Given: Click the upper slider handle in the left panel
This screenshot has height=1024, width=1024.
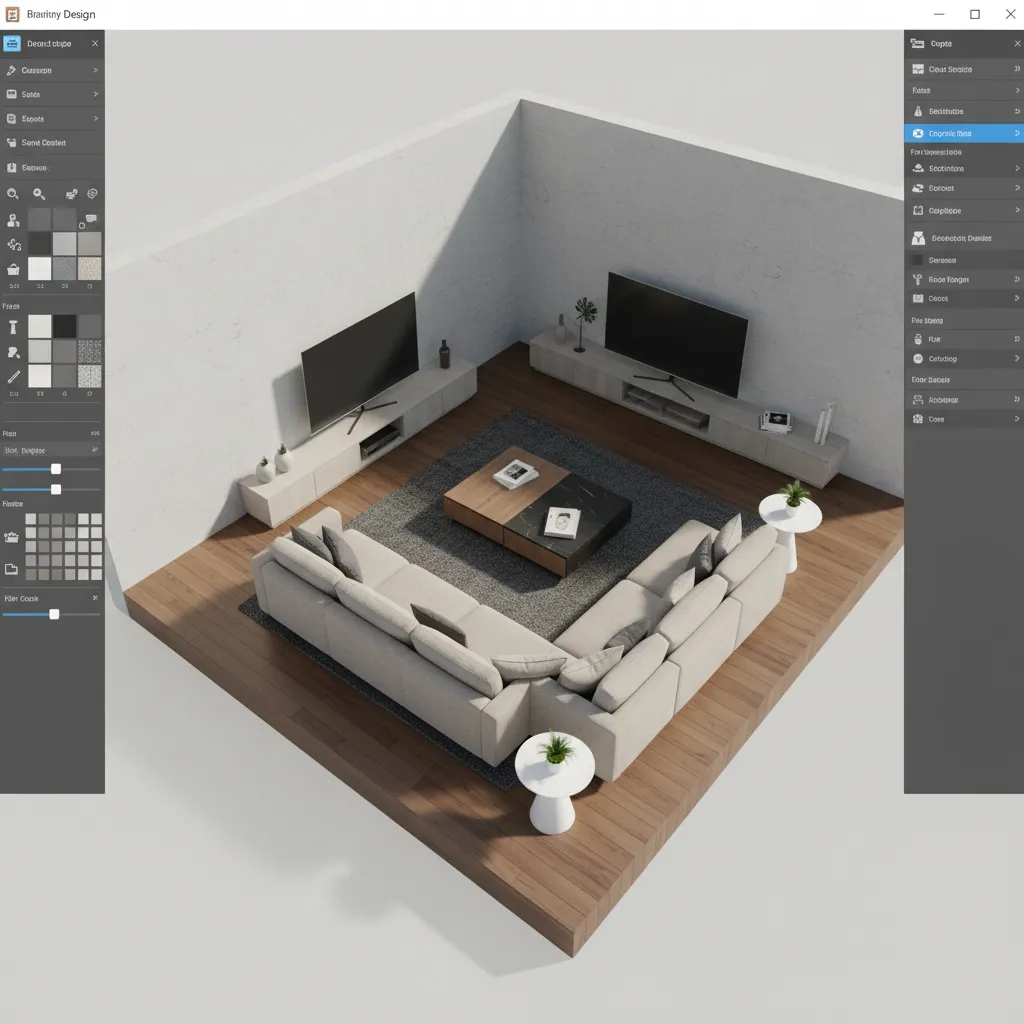Looking at the screenshot, I should [55, 468].
